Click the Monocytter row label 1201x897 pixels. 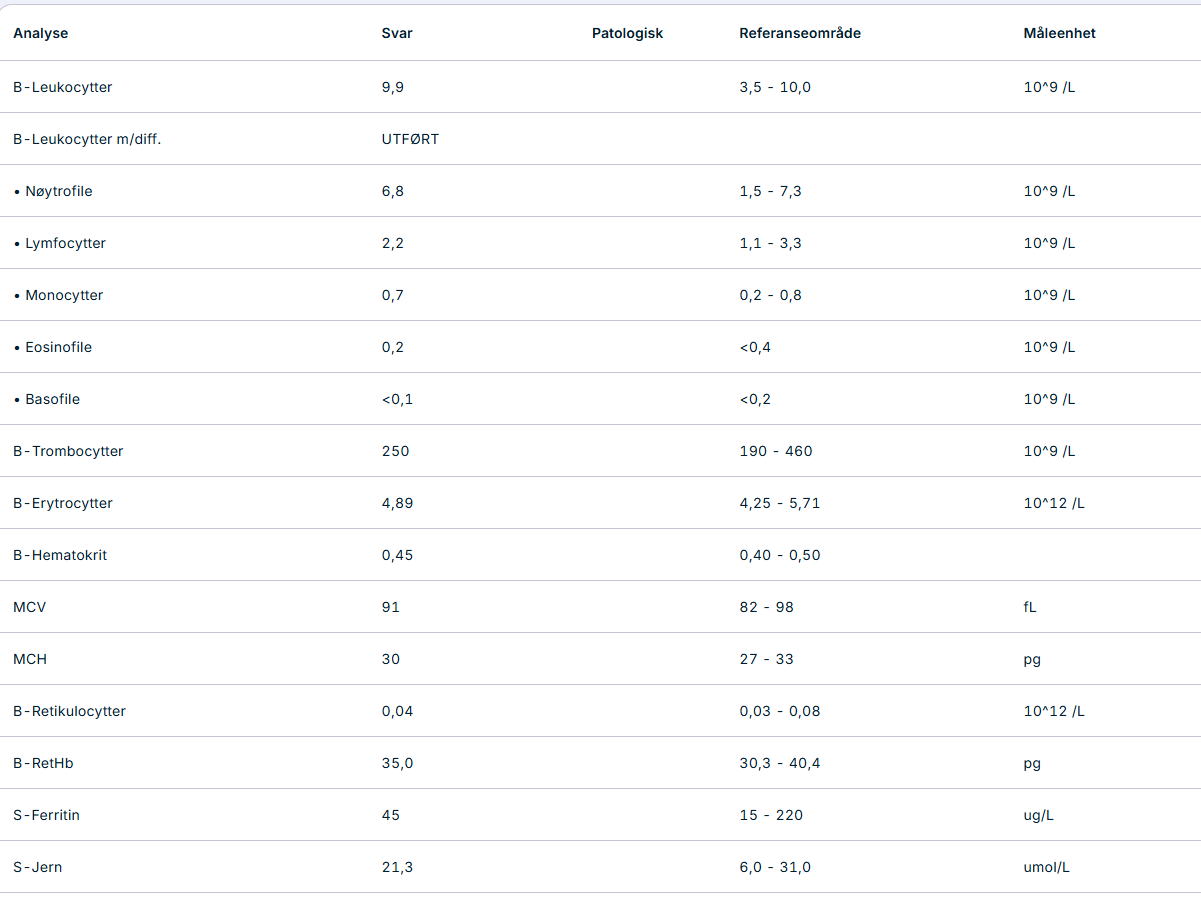pyautogui.click(x=64, y=295)
